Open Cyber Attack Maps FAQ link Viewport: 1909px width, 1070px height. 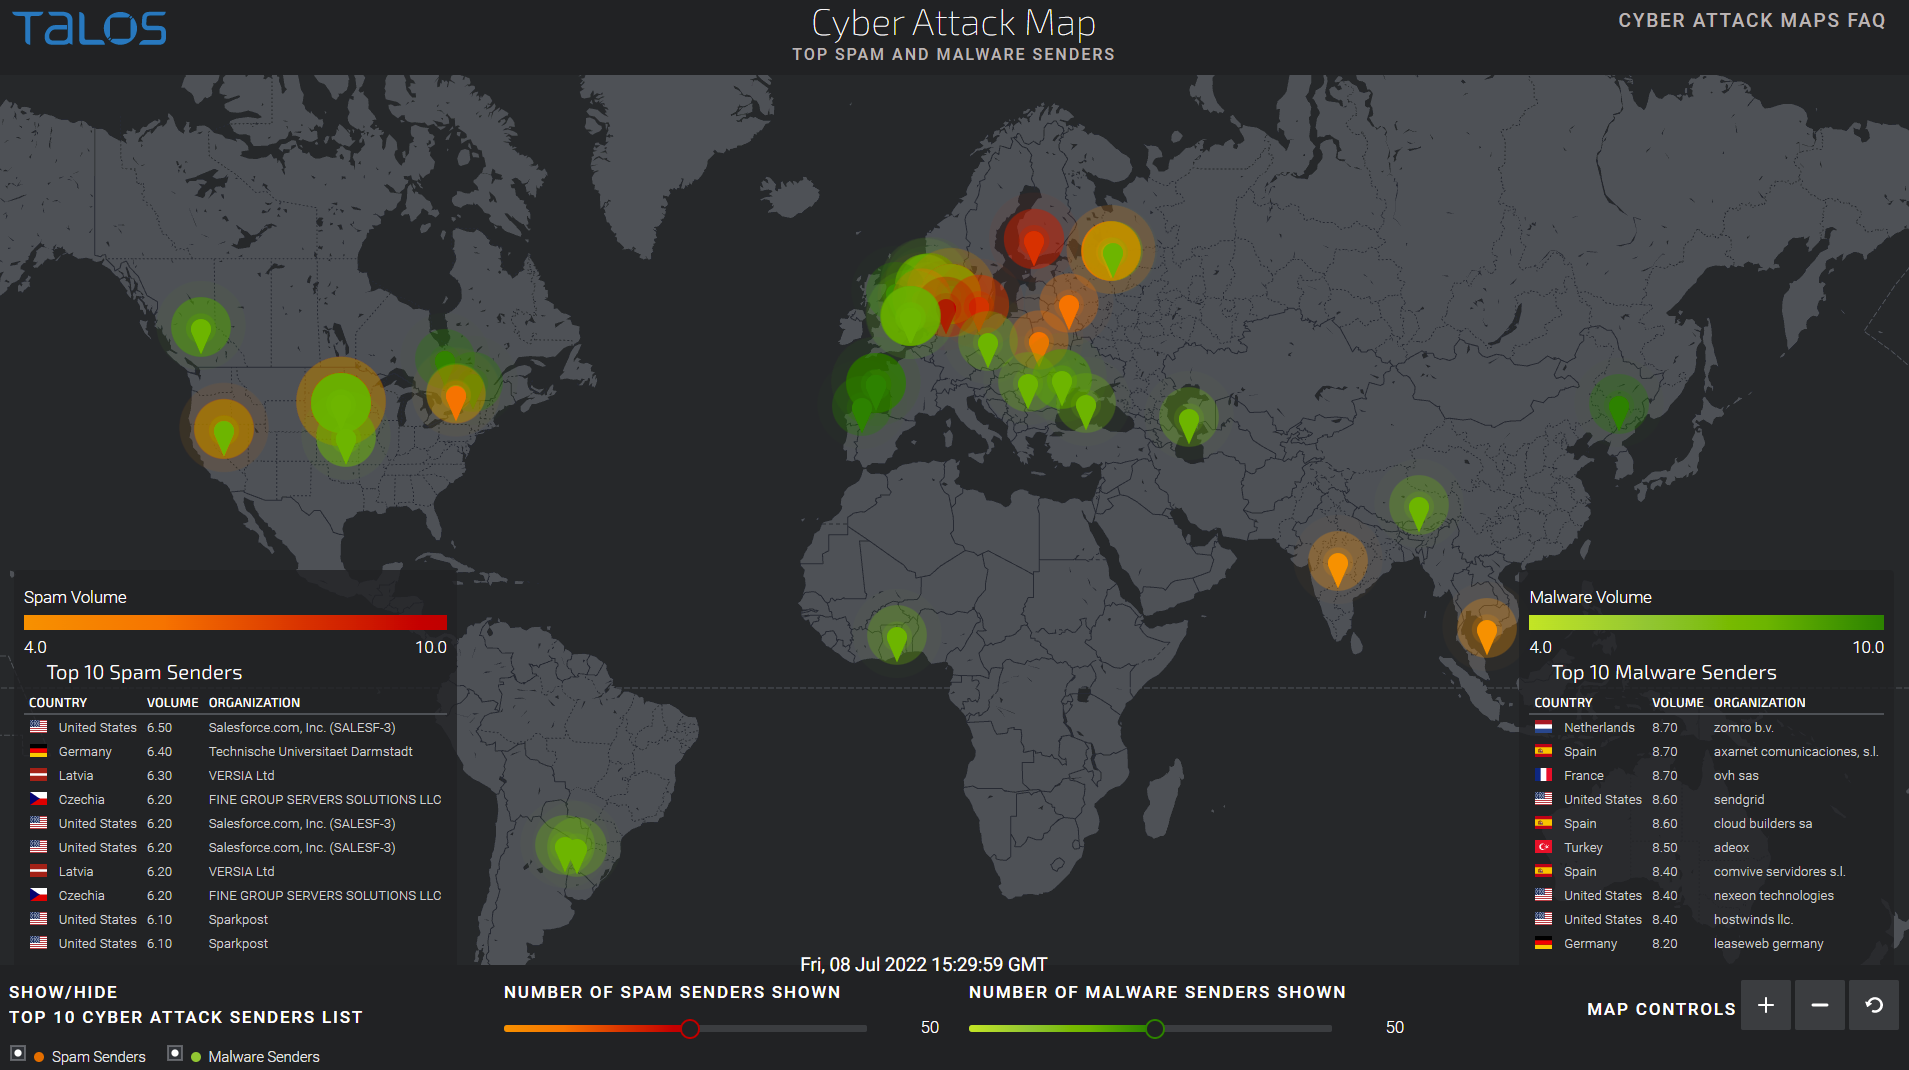[x=1751, y=21]
